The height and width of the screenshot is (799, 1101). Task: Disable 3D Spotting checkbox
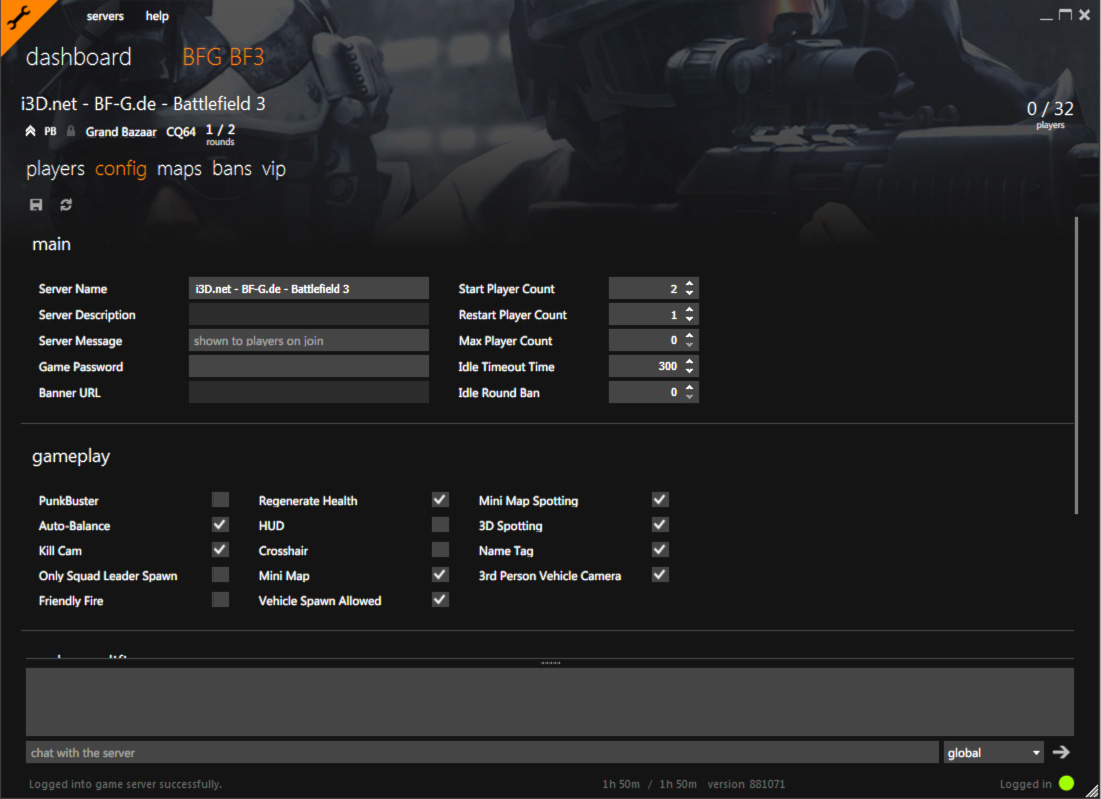tap(660, 524)
